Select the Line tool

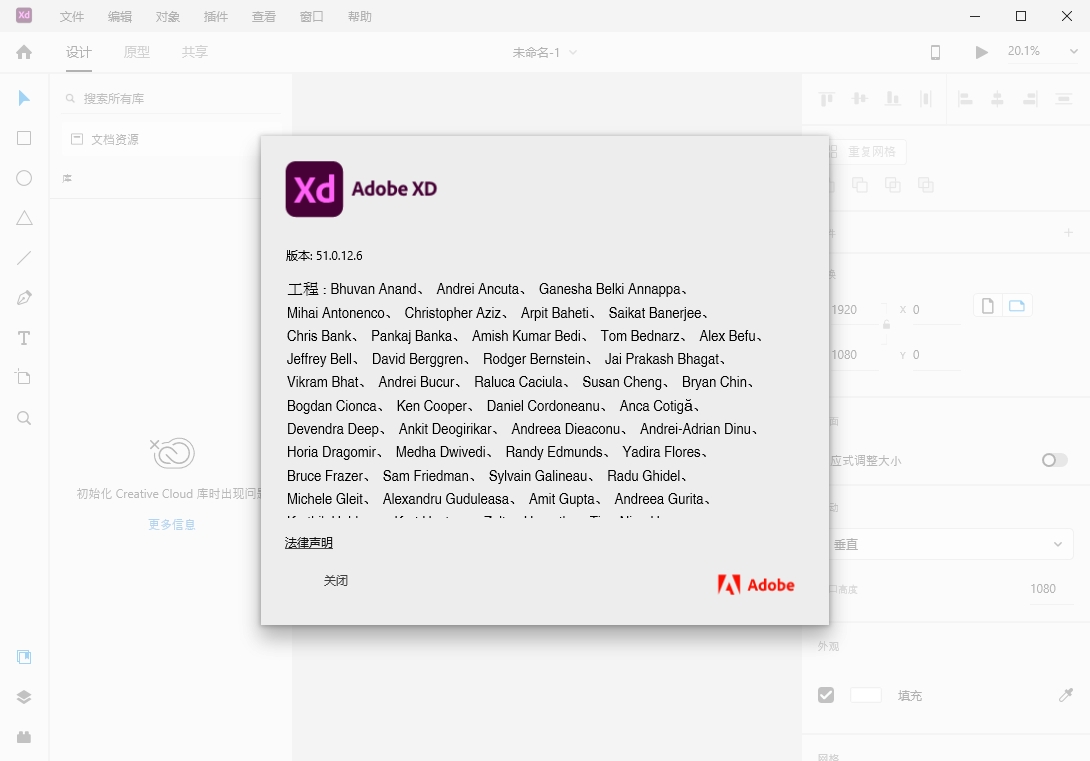(24, 259)
